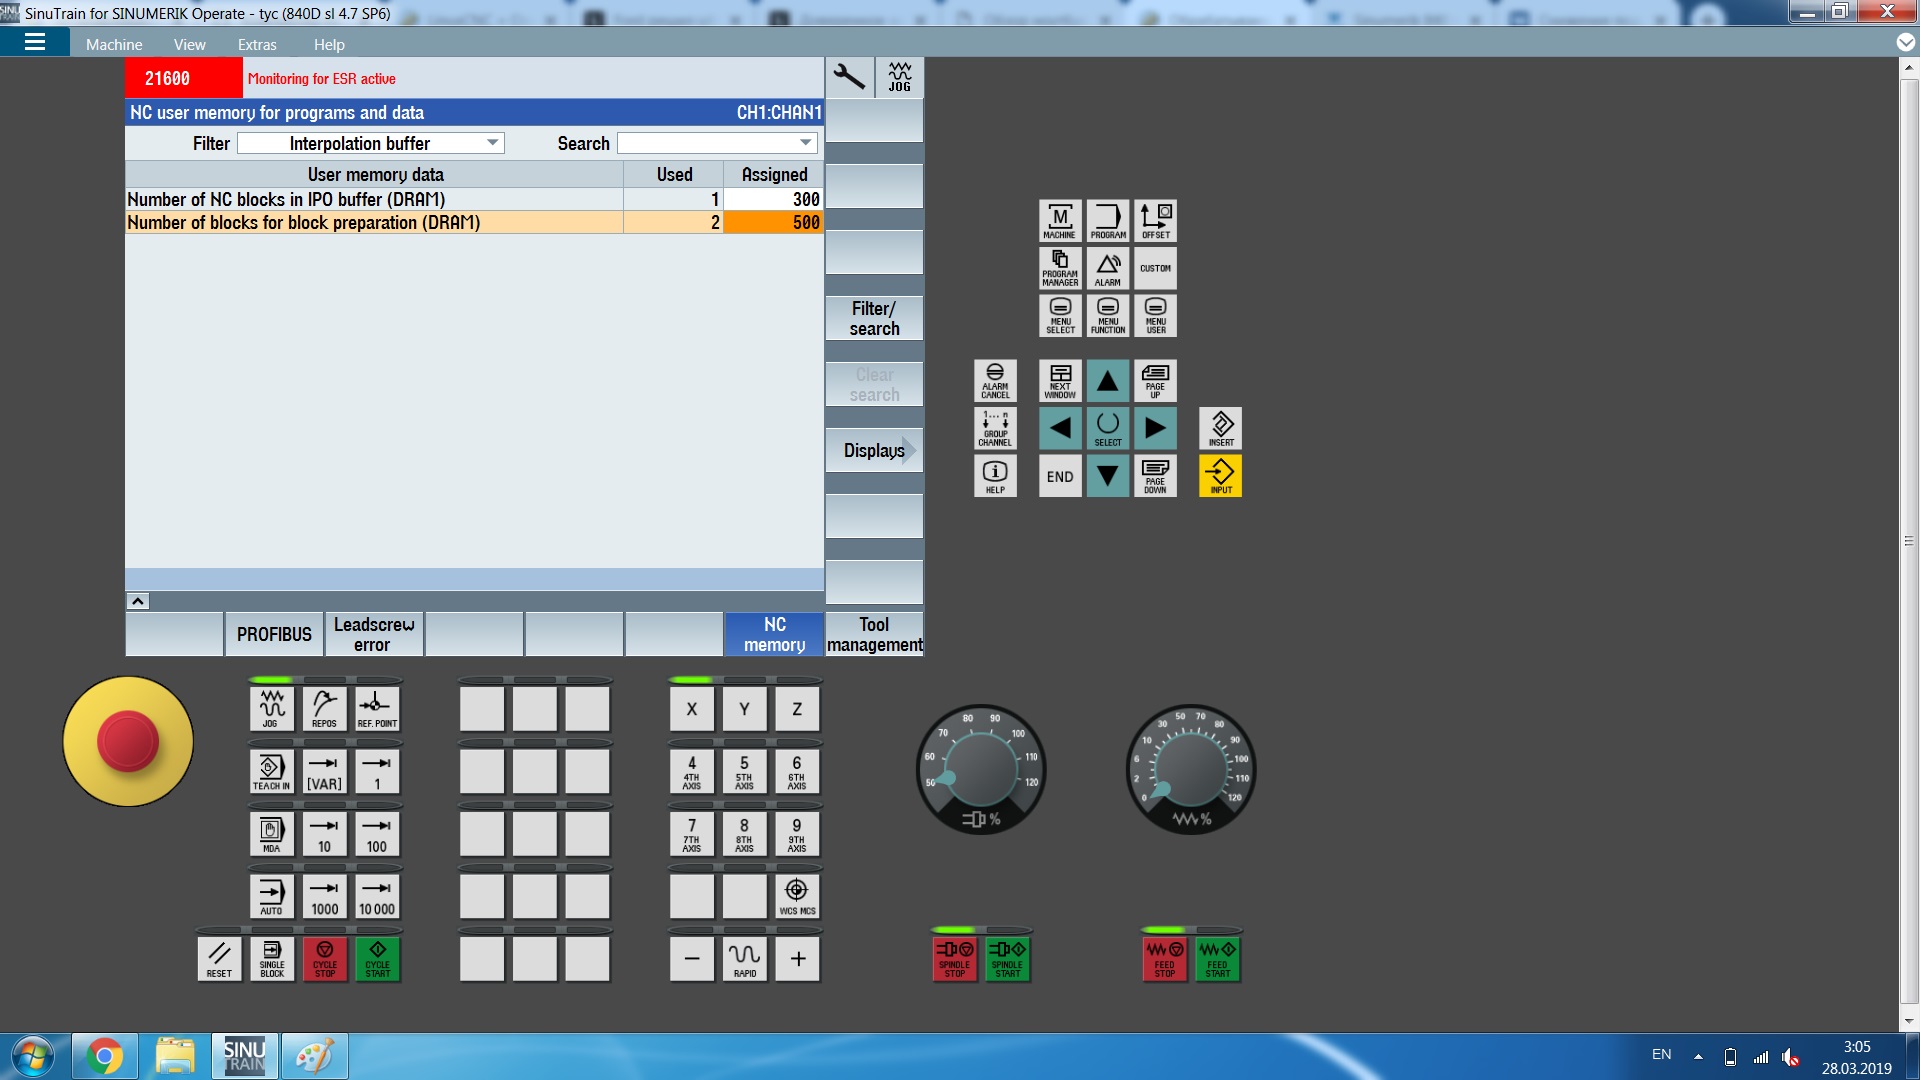Click the yellow INPUT key
This screenshot has width=1920, height=1080.
pyautogui.click(x=1220, y=476)
